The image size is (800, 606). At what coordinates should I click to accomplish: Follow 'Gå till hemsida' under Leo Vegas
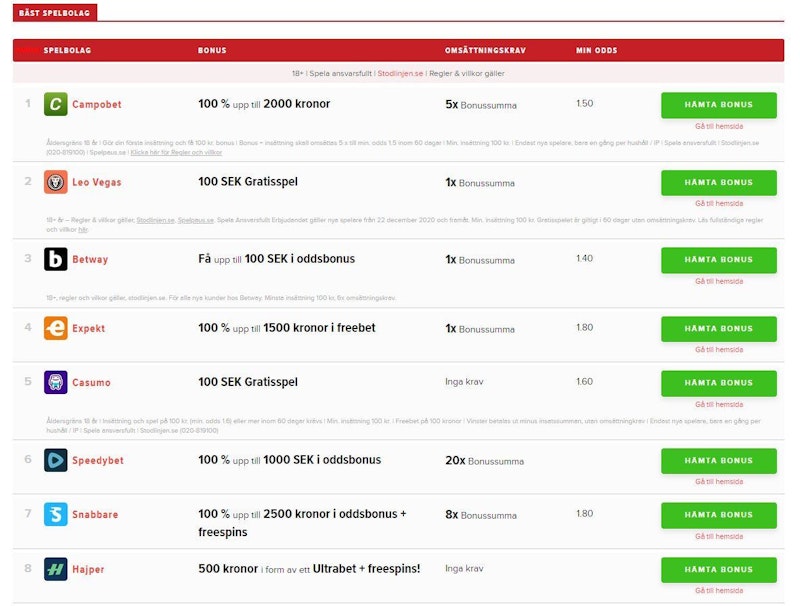click(x=718, y=203)
